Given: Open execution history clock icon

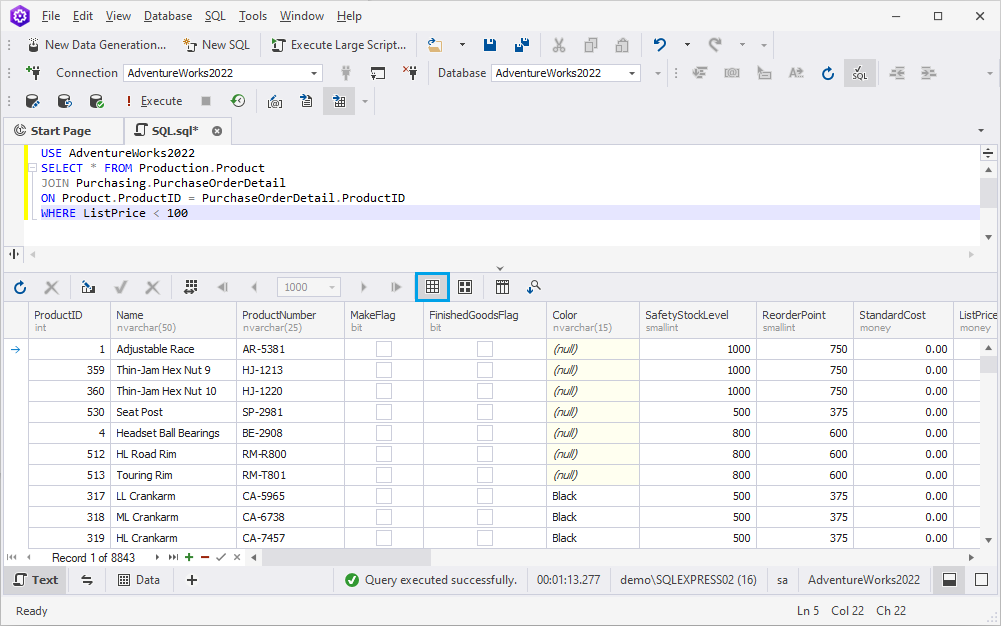Looking at the screenshot, I should click(237, 101).
